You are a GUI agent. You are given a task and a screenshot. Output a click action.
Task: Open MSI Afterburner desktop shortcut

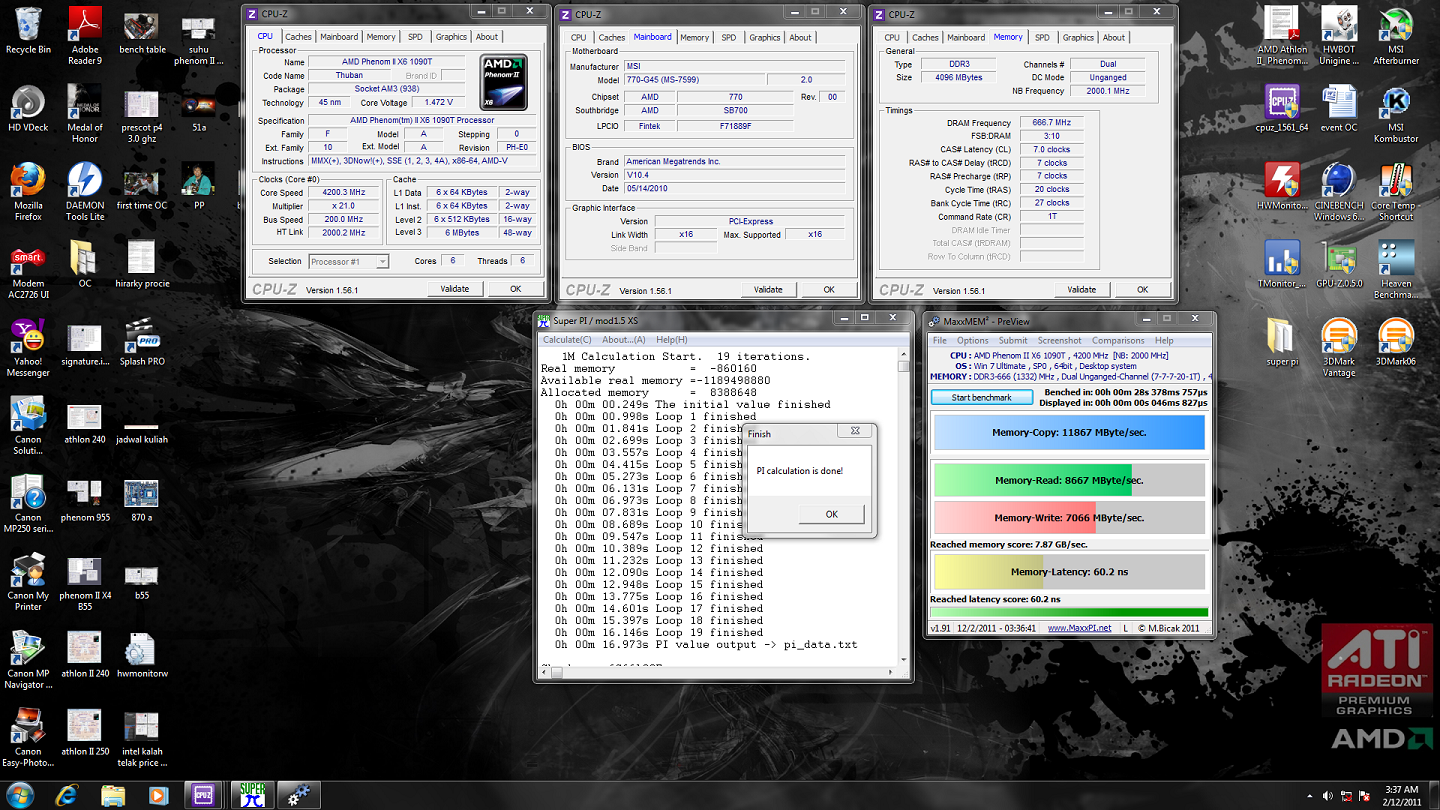pyautogui.click(x=1396, y=37)
